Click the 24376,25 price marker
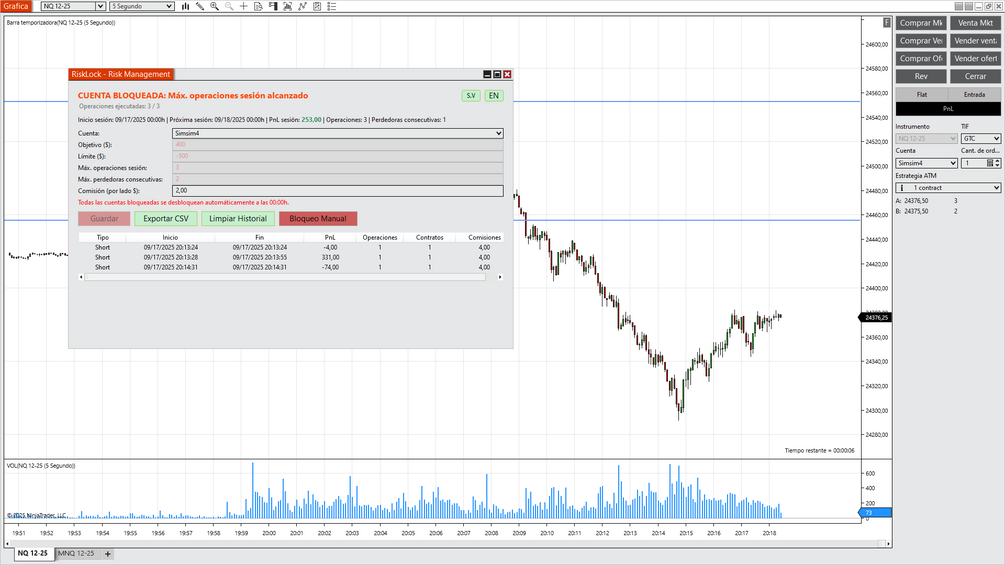Image resolution: width=1005 pixels, height=565 pixels. [x=875, y=318]
